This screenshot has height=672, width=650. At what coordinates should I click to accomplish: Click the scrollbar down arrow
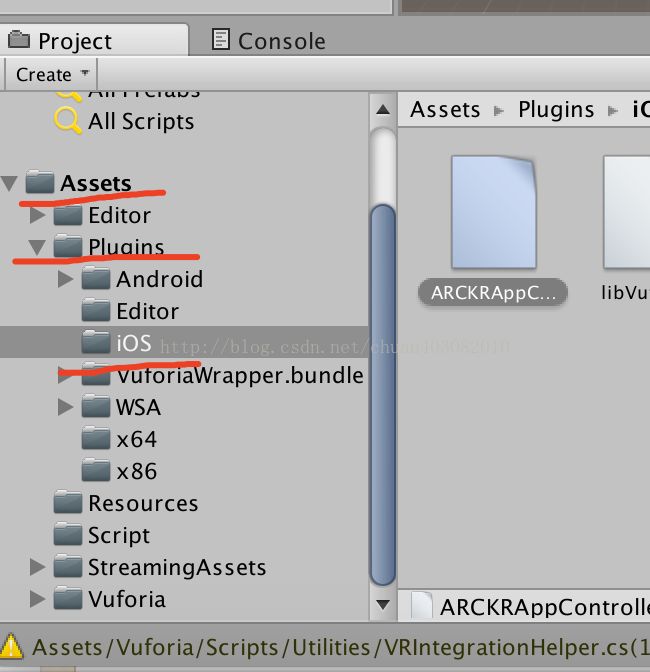pos(383,604)
